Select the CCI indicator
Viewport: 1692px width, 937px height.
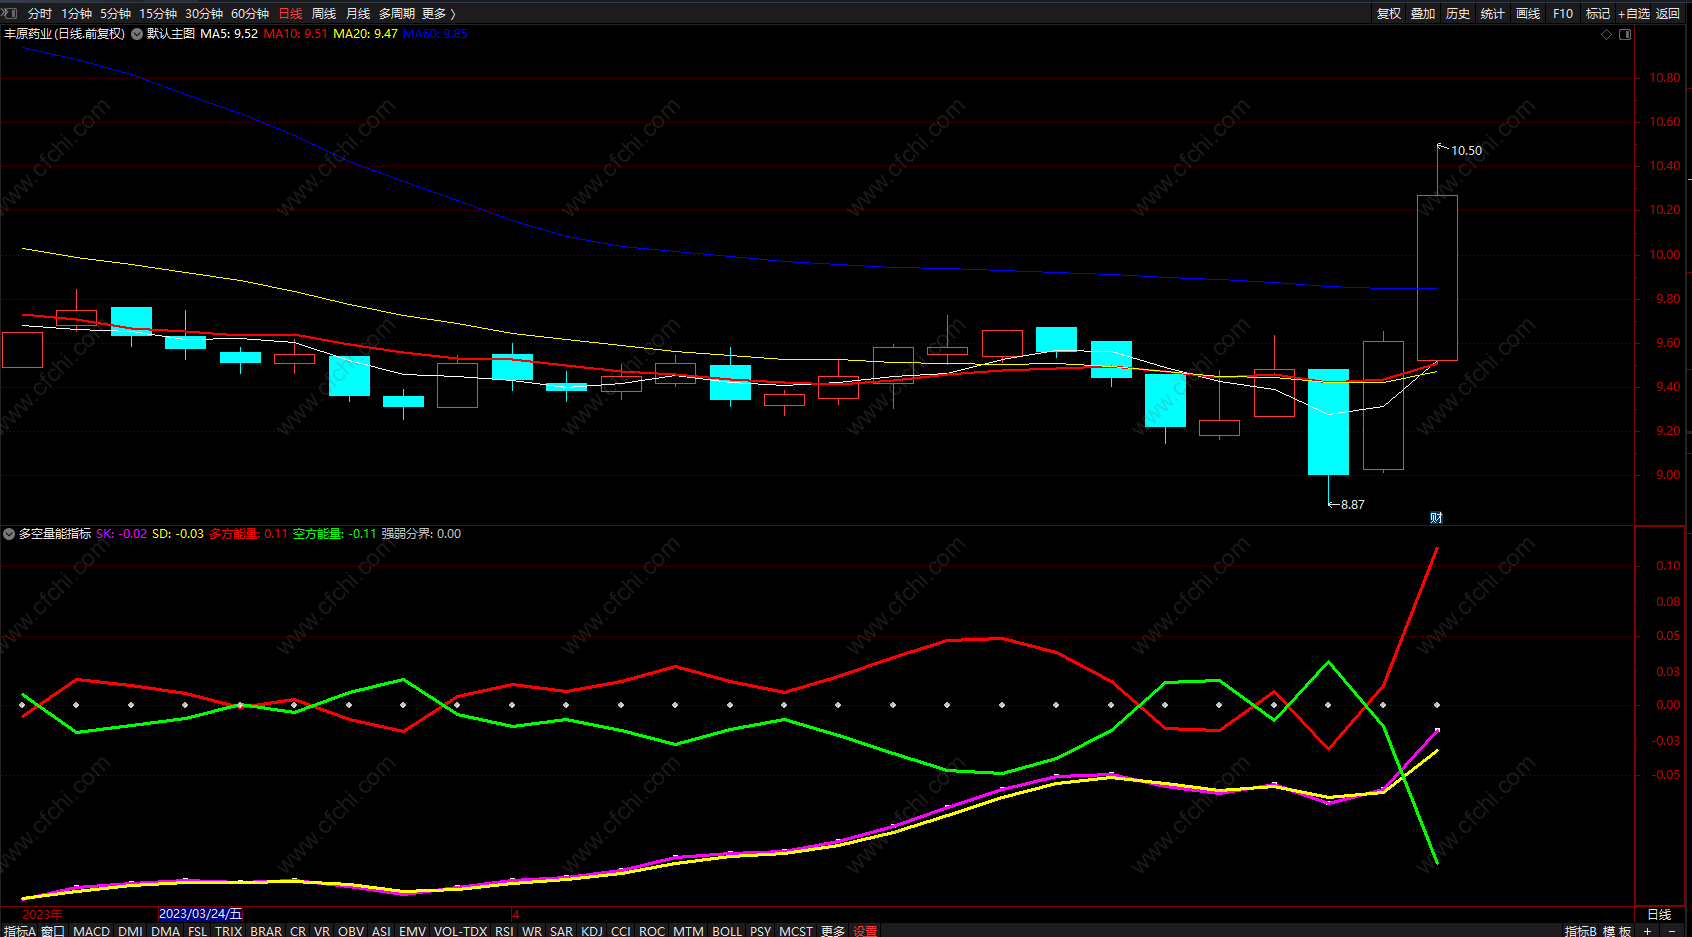click(621, 931)
